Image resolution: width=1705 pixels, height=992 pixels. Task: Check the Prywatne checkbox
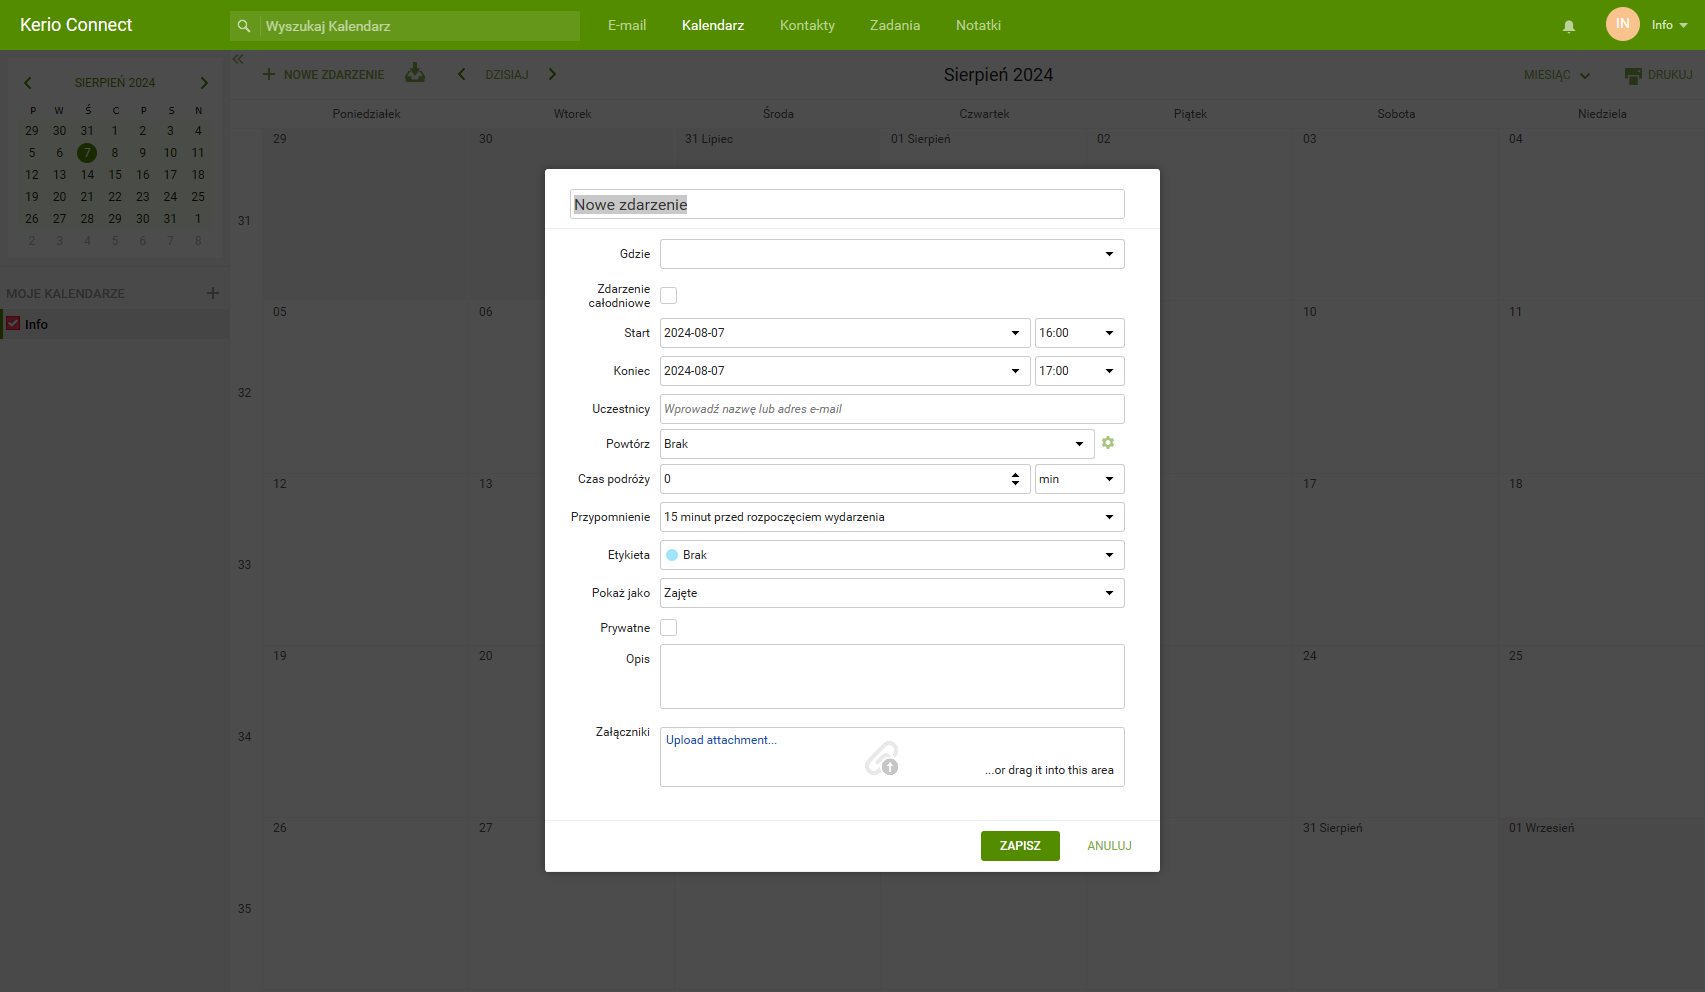pyautogui.click(x=669, y=628)
